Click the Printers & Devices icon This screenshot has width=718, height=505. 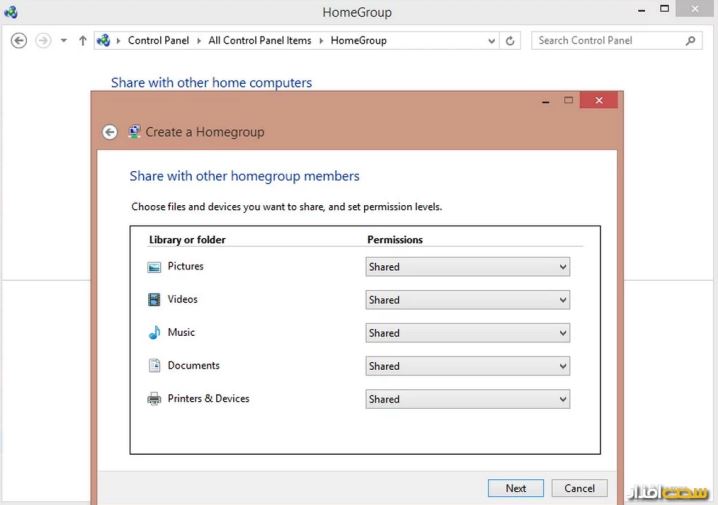pos(154,399)
